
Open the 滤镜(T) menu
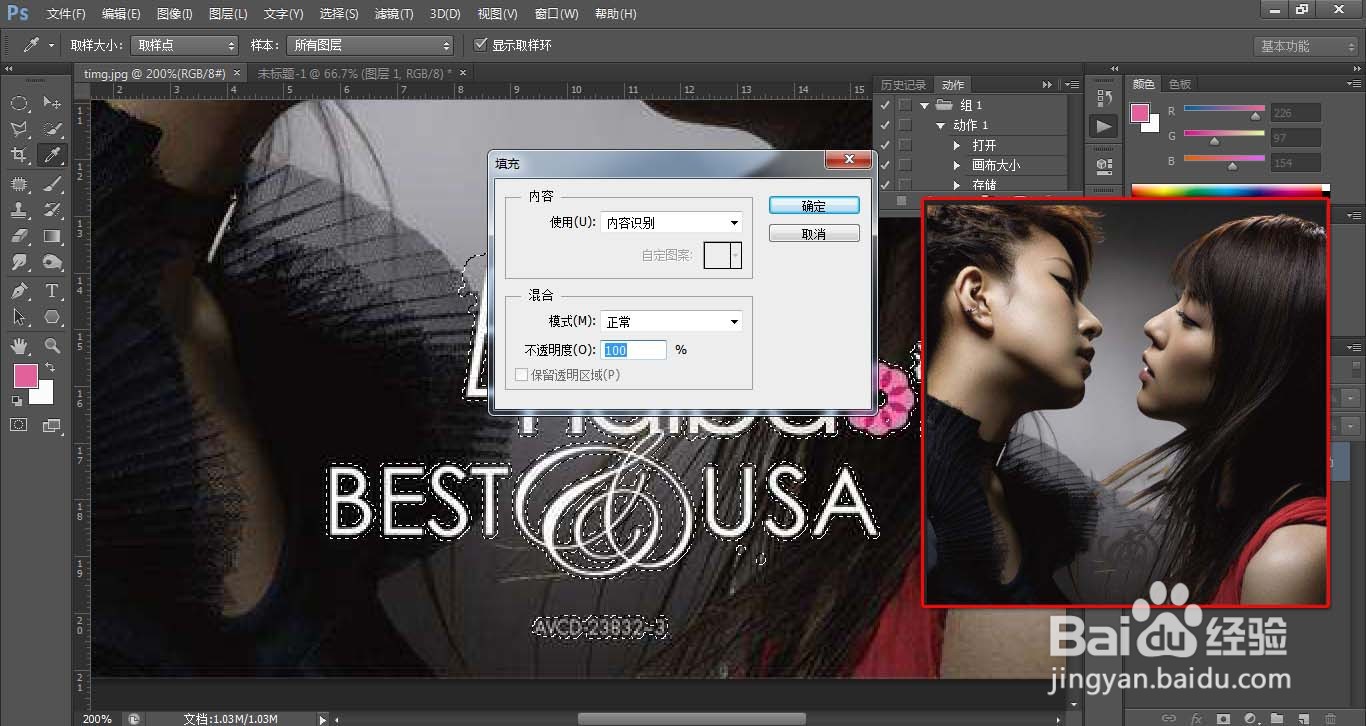(394, 14)
